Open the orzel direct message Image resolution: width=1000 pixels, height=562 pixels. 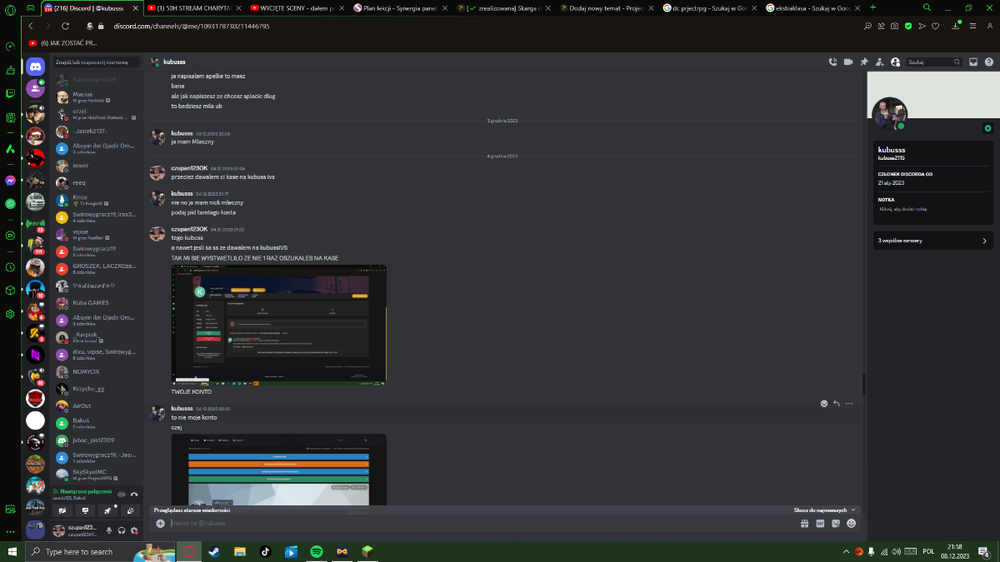97,114
